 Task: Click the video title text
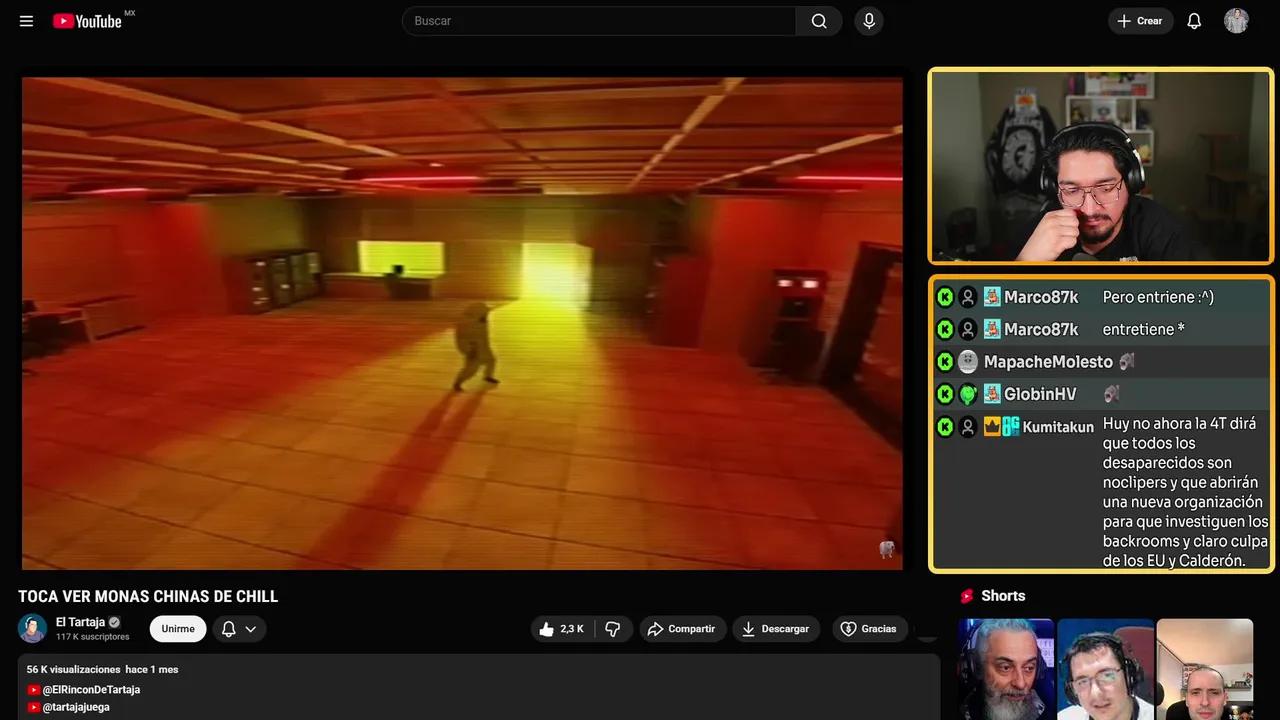148,597
